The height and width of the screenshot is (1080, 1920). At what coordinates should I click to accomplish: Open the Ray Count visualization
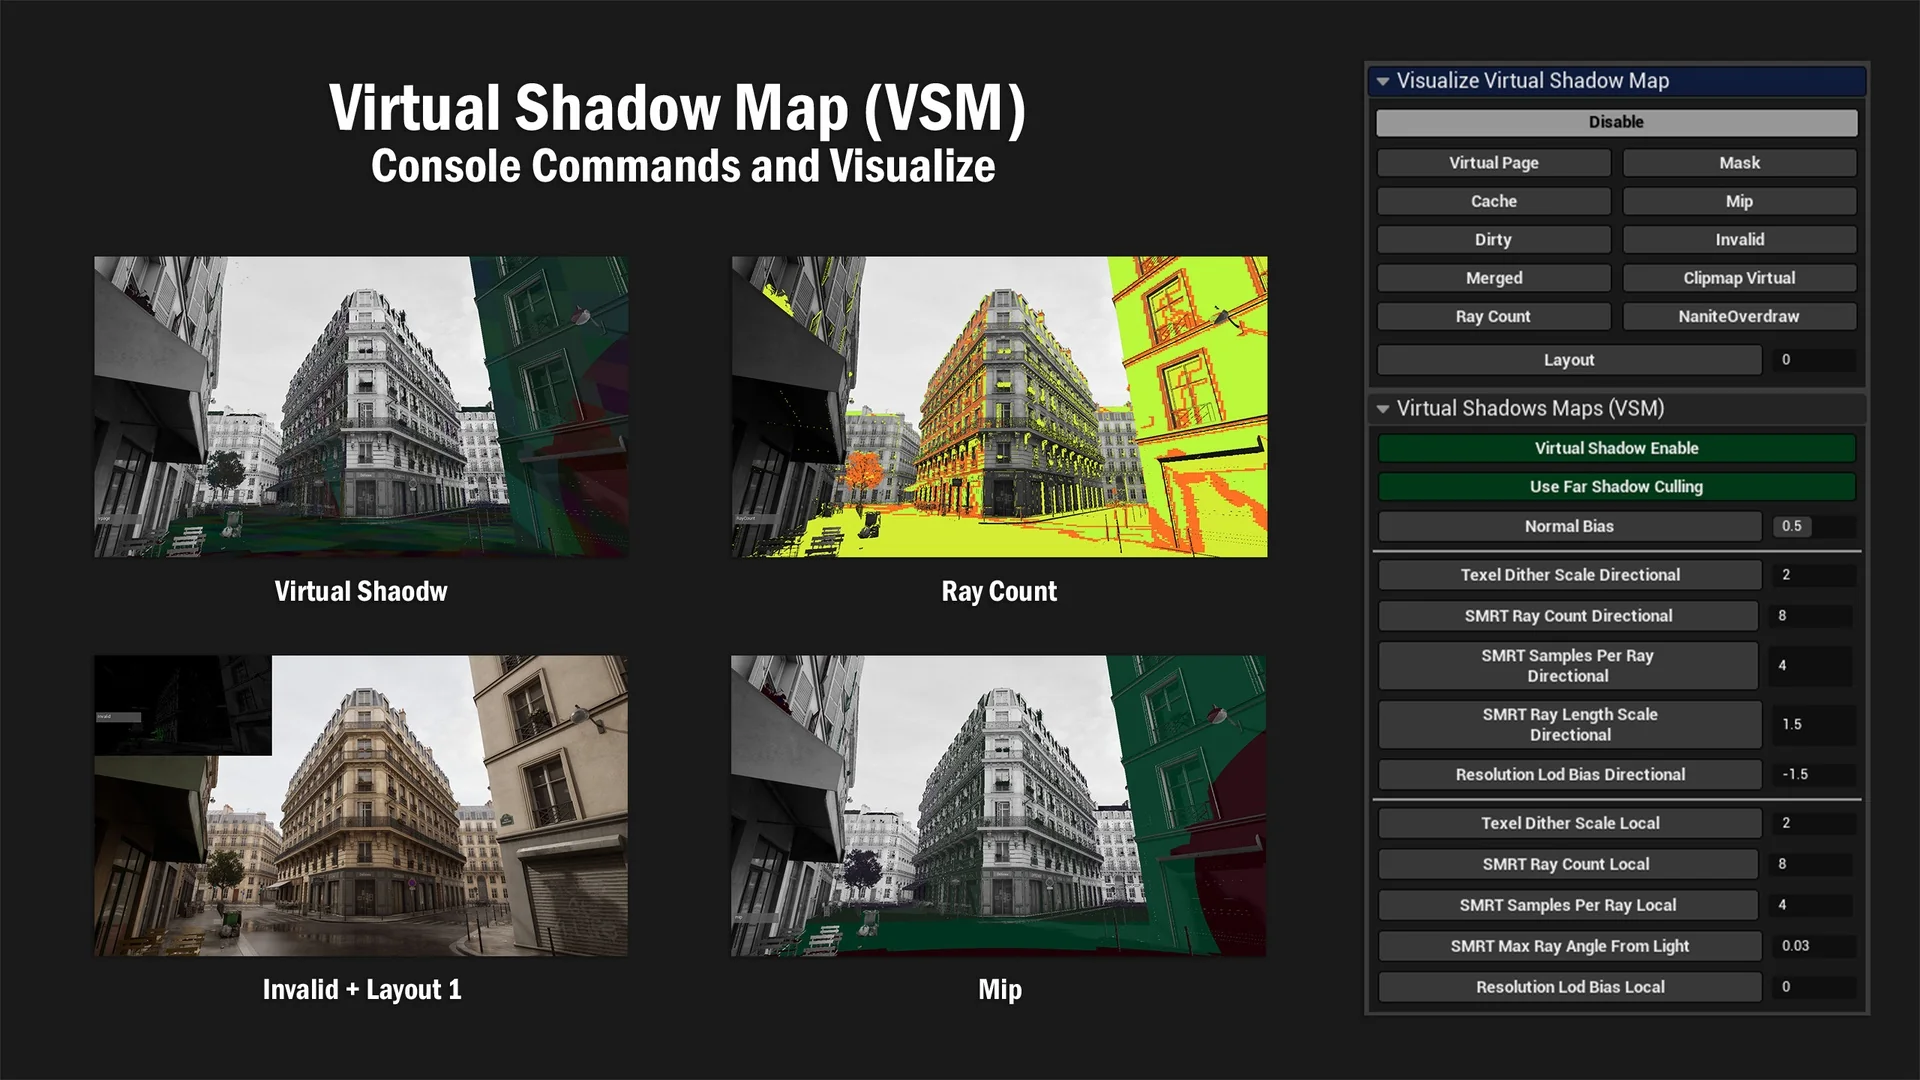click(x=1493, y=316)
